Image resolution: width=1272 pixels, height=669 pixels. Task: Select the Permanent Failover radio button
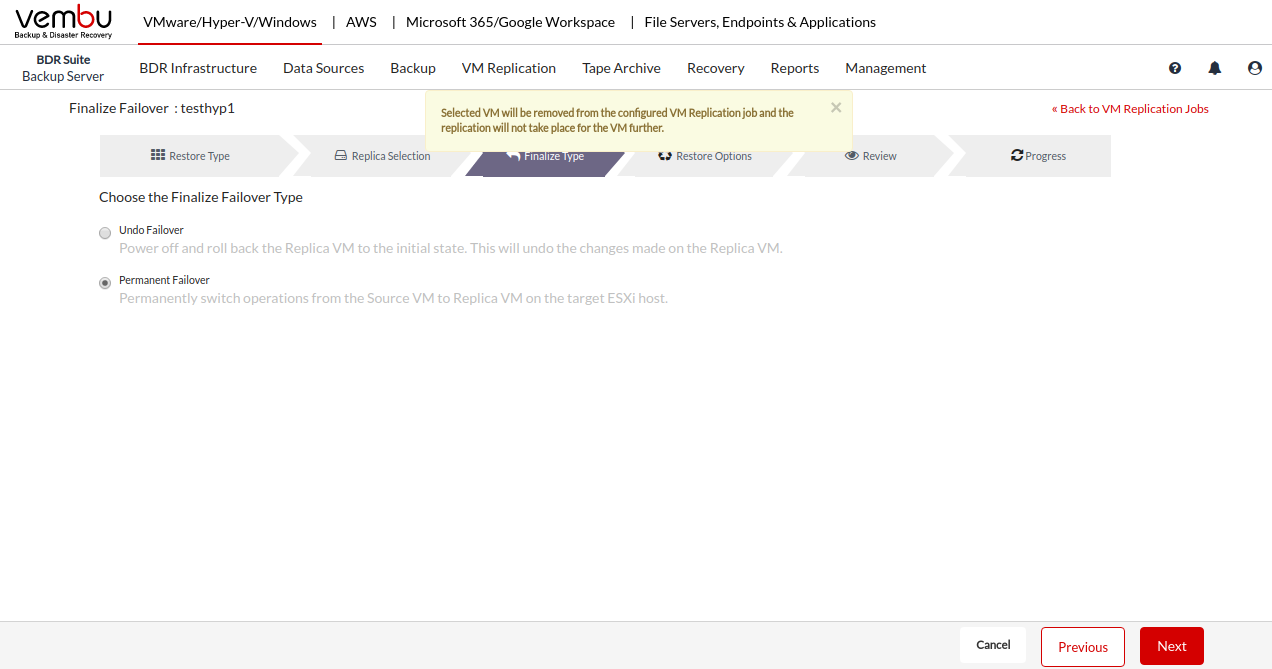(x=105, y=283)
